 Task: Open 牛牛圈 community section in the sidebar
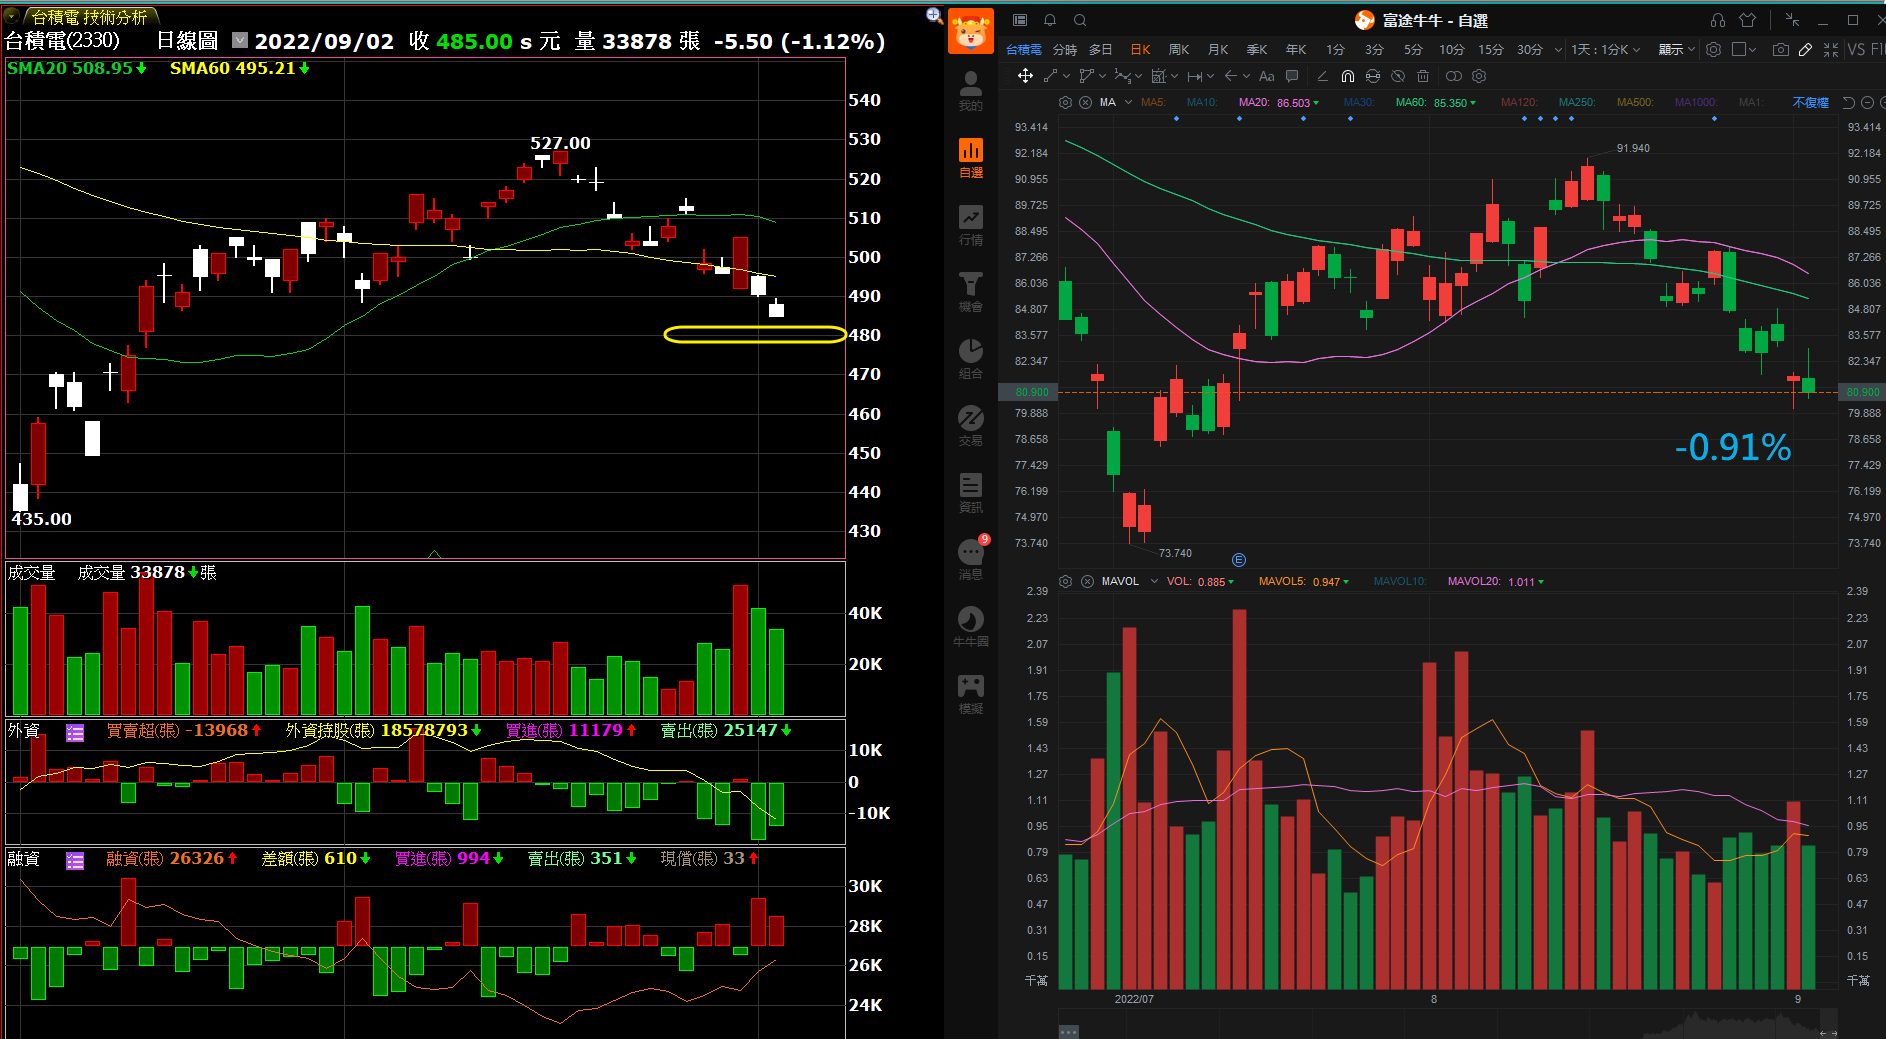coord(971,626)
